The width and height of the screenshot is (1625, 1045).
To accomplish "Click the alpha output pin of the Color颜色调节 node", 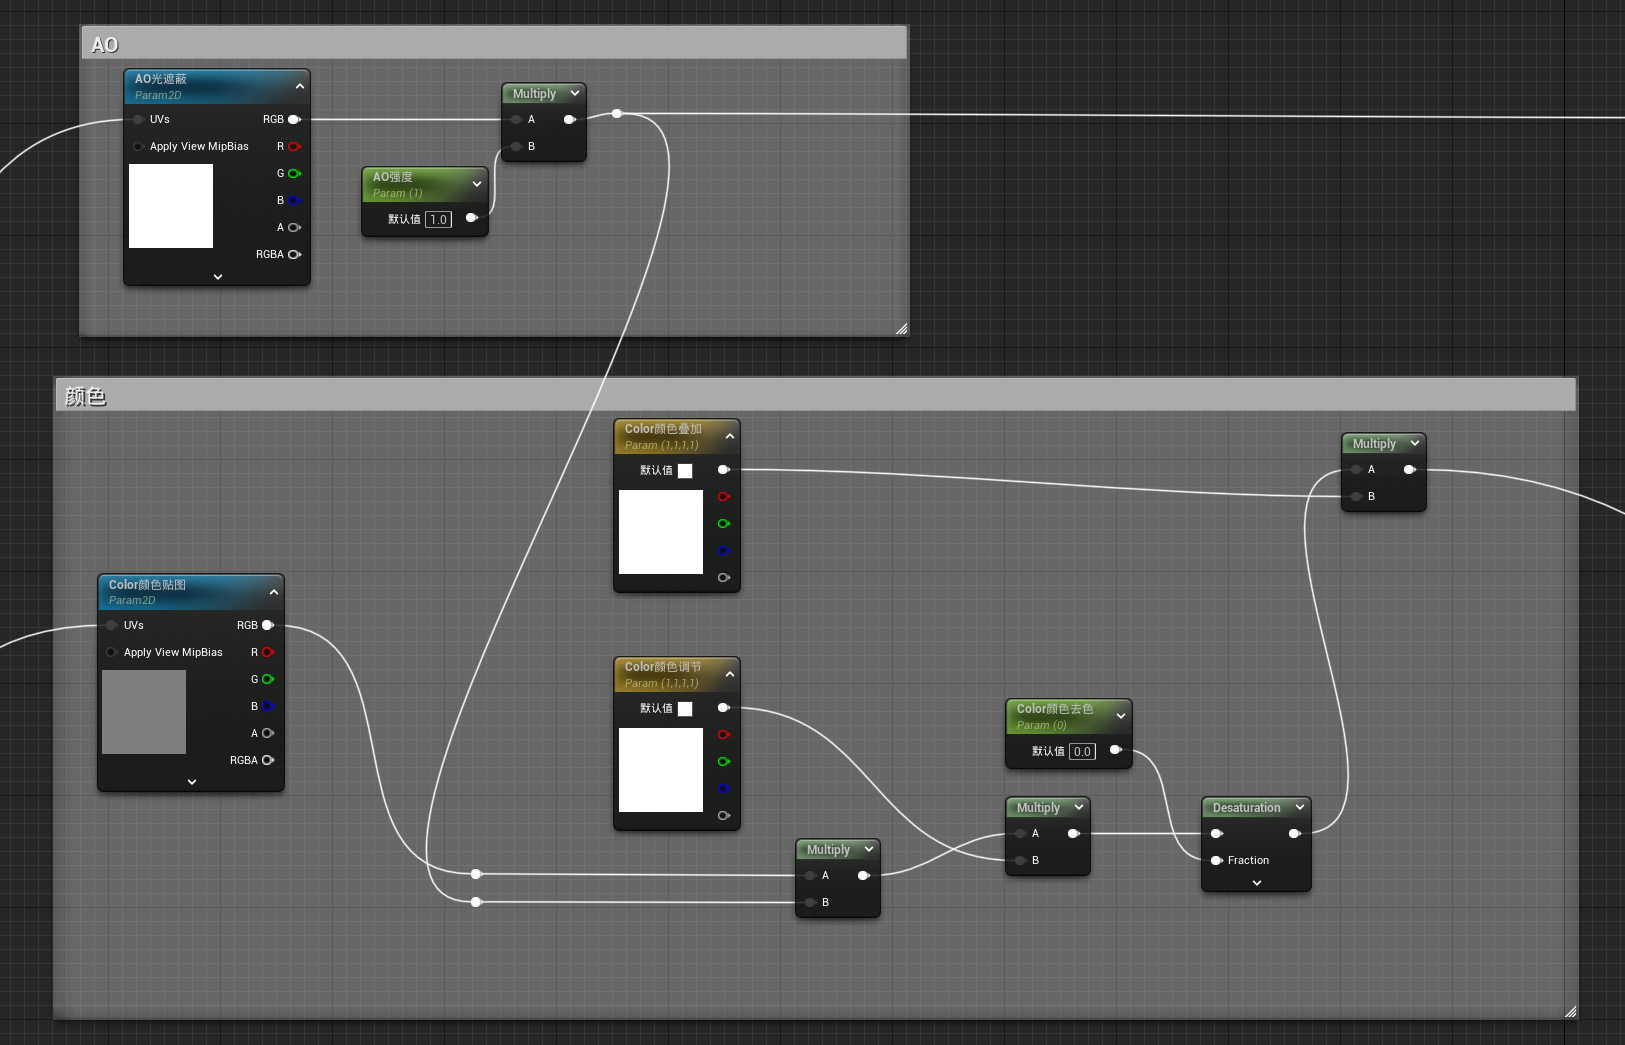I will point(724,815).
